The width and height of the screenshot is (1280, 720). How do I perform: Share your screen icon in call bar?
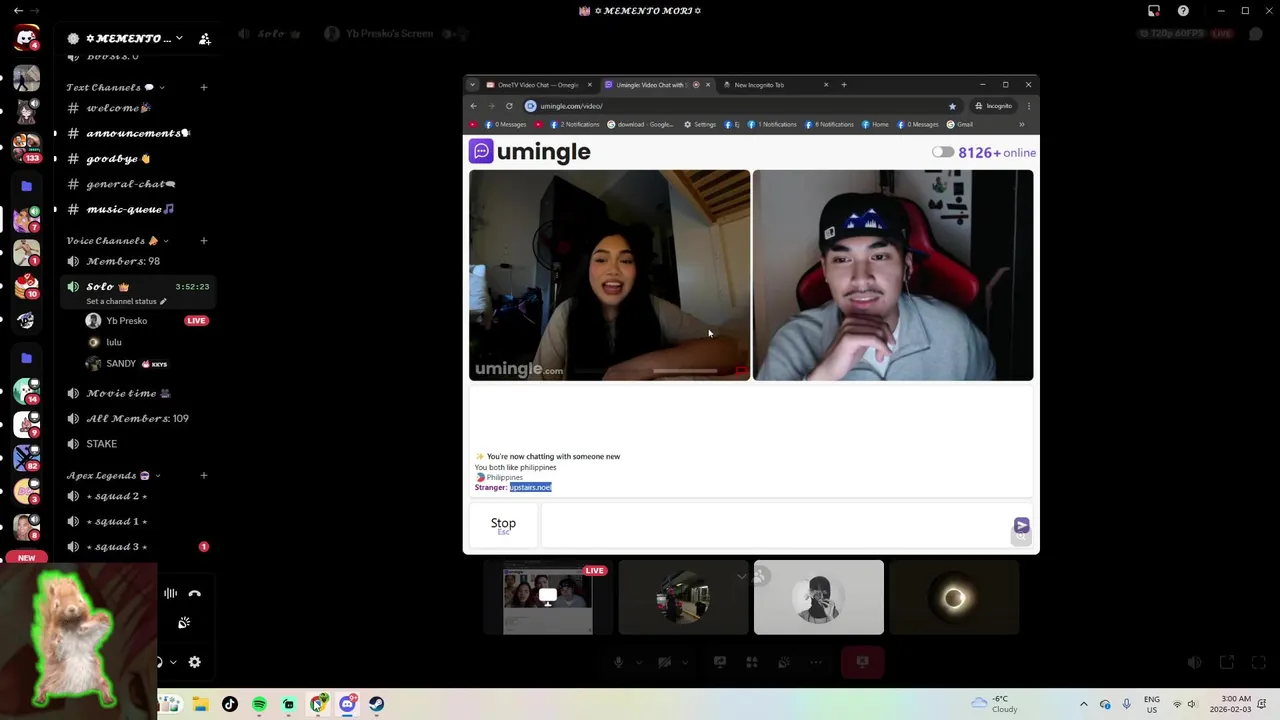pos(719,662)
